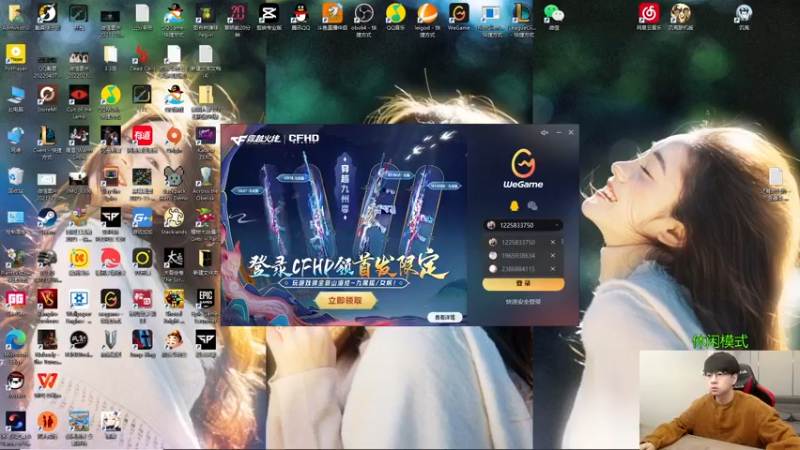Open the 网易云音乐 desktop shortcut
The image size is (800, 450).
click(x=648, y=17)
